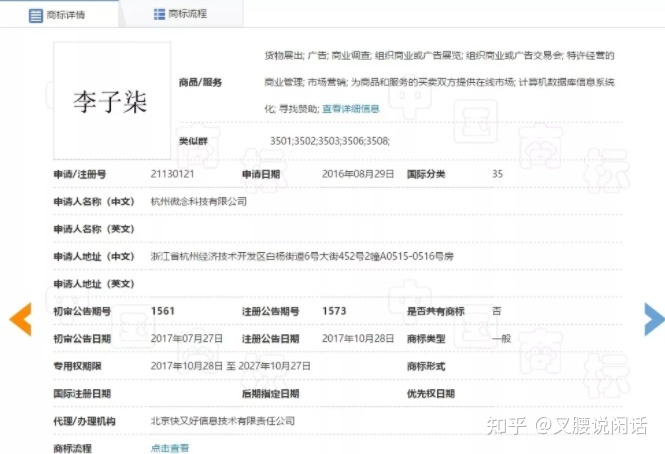Select shared trademark value 否
665x454 pixels.
497,311
